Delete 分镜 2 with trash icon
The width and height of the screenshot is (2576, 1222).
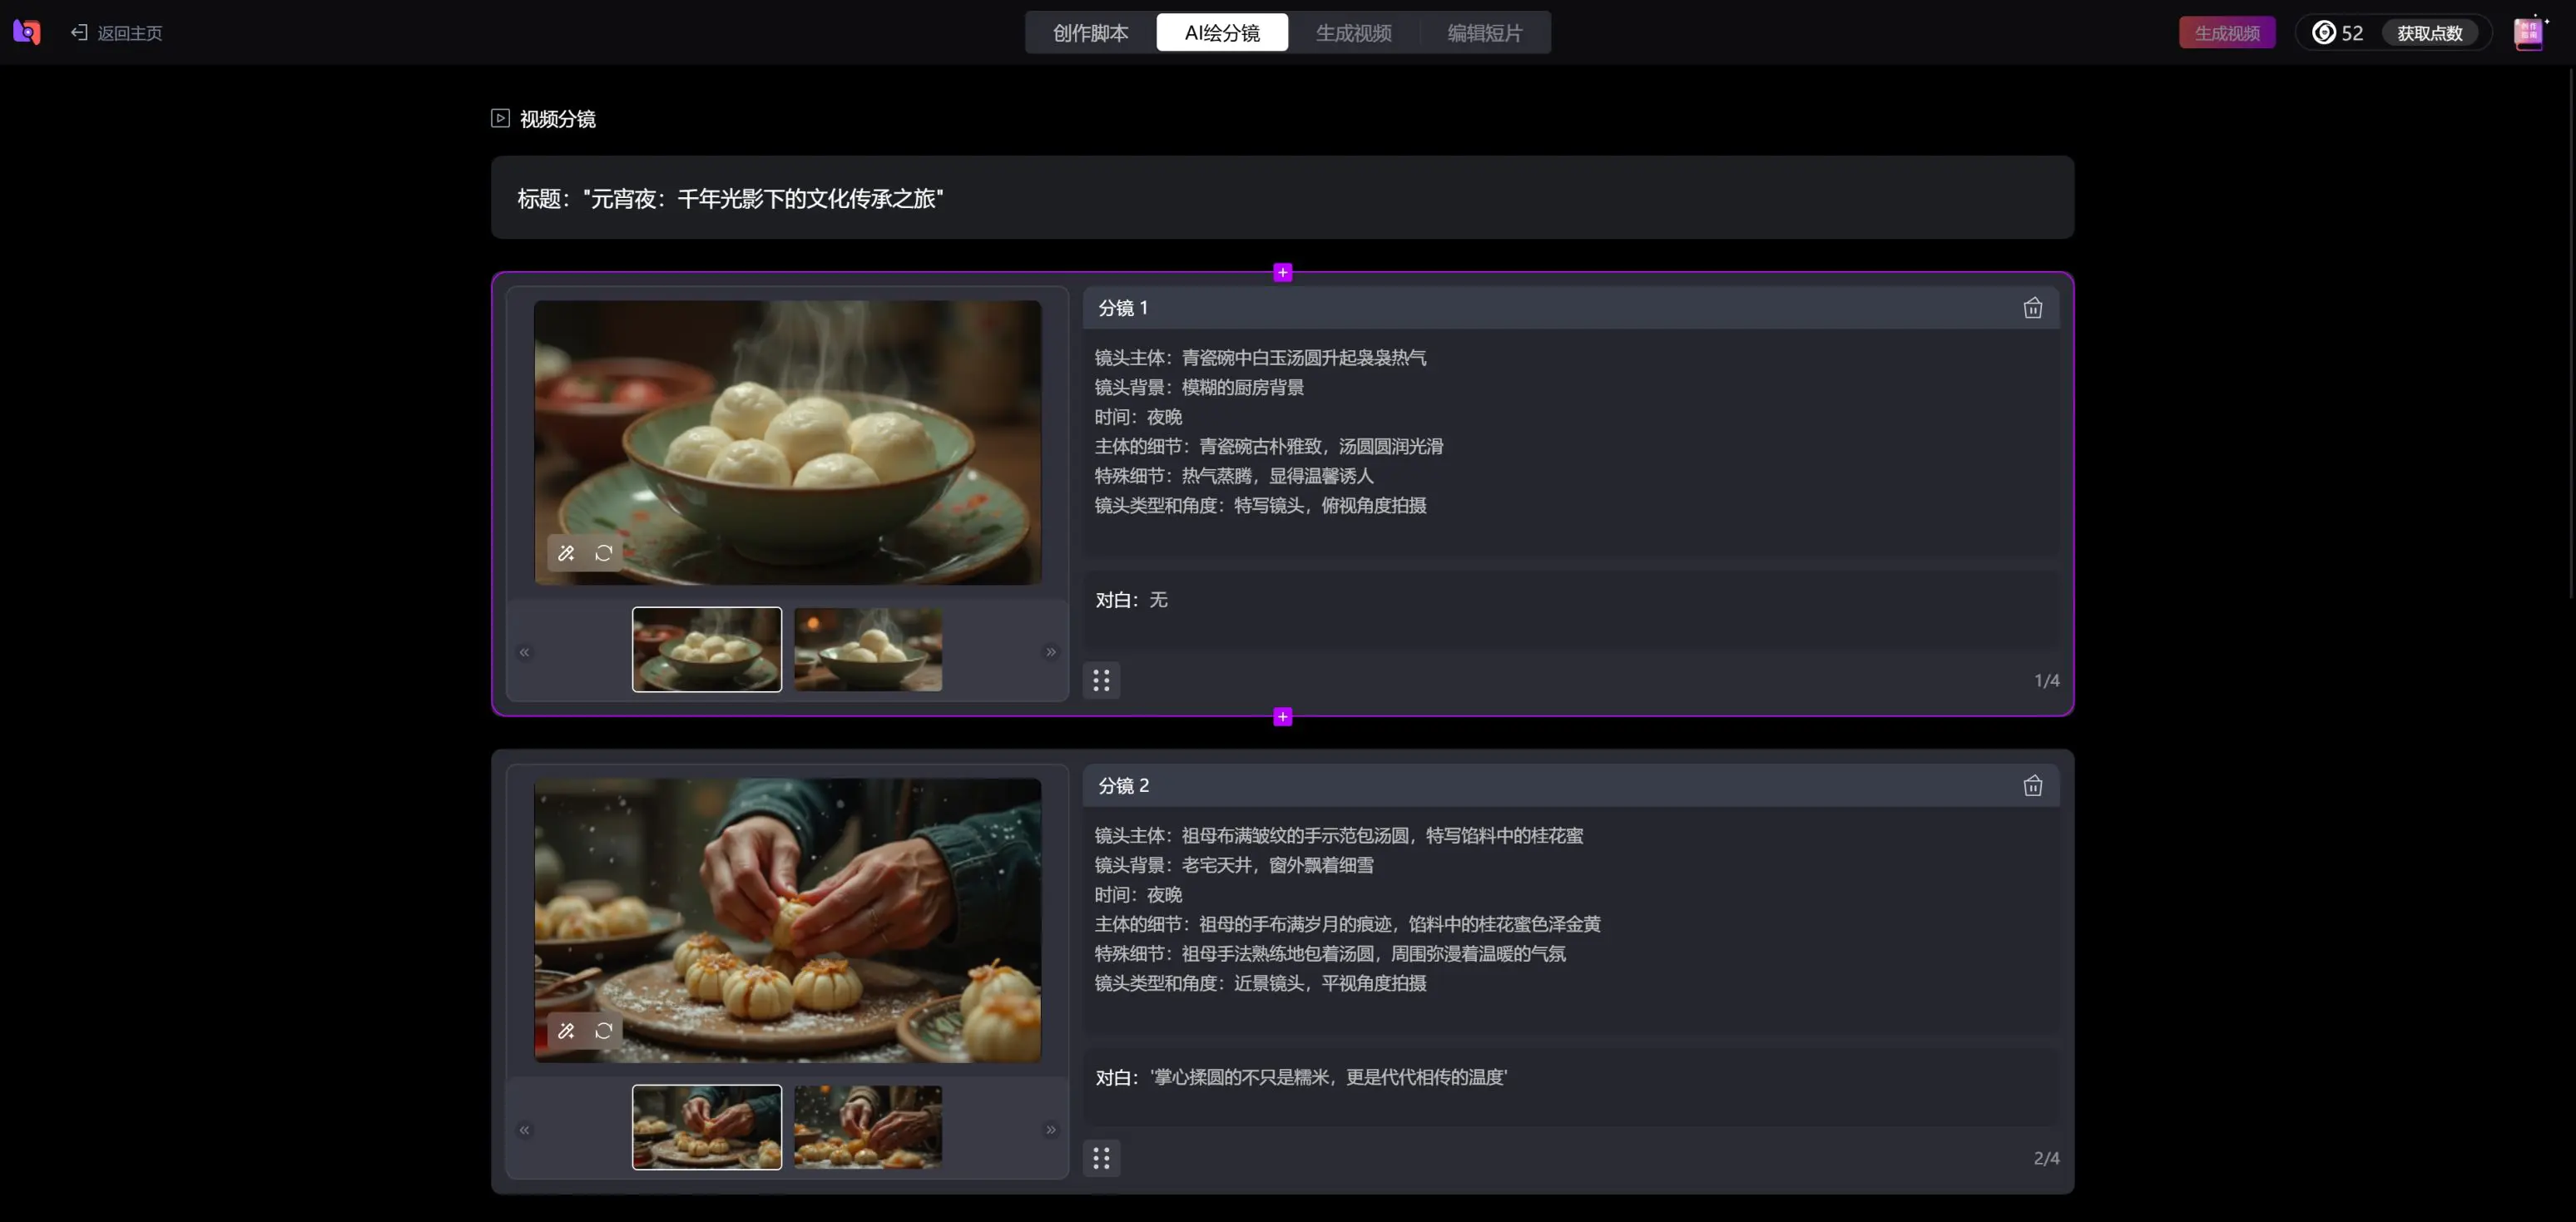(x=2032, y=786)
